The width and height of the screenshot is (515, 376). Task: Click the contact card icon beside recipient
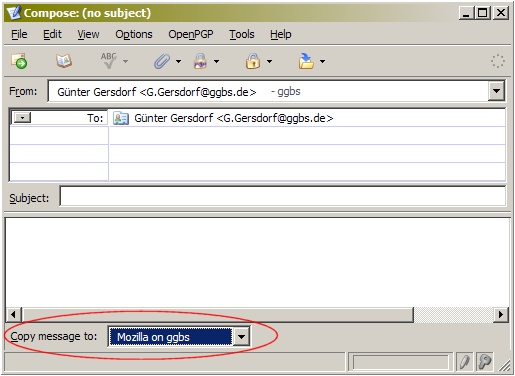point(120,118)
